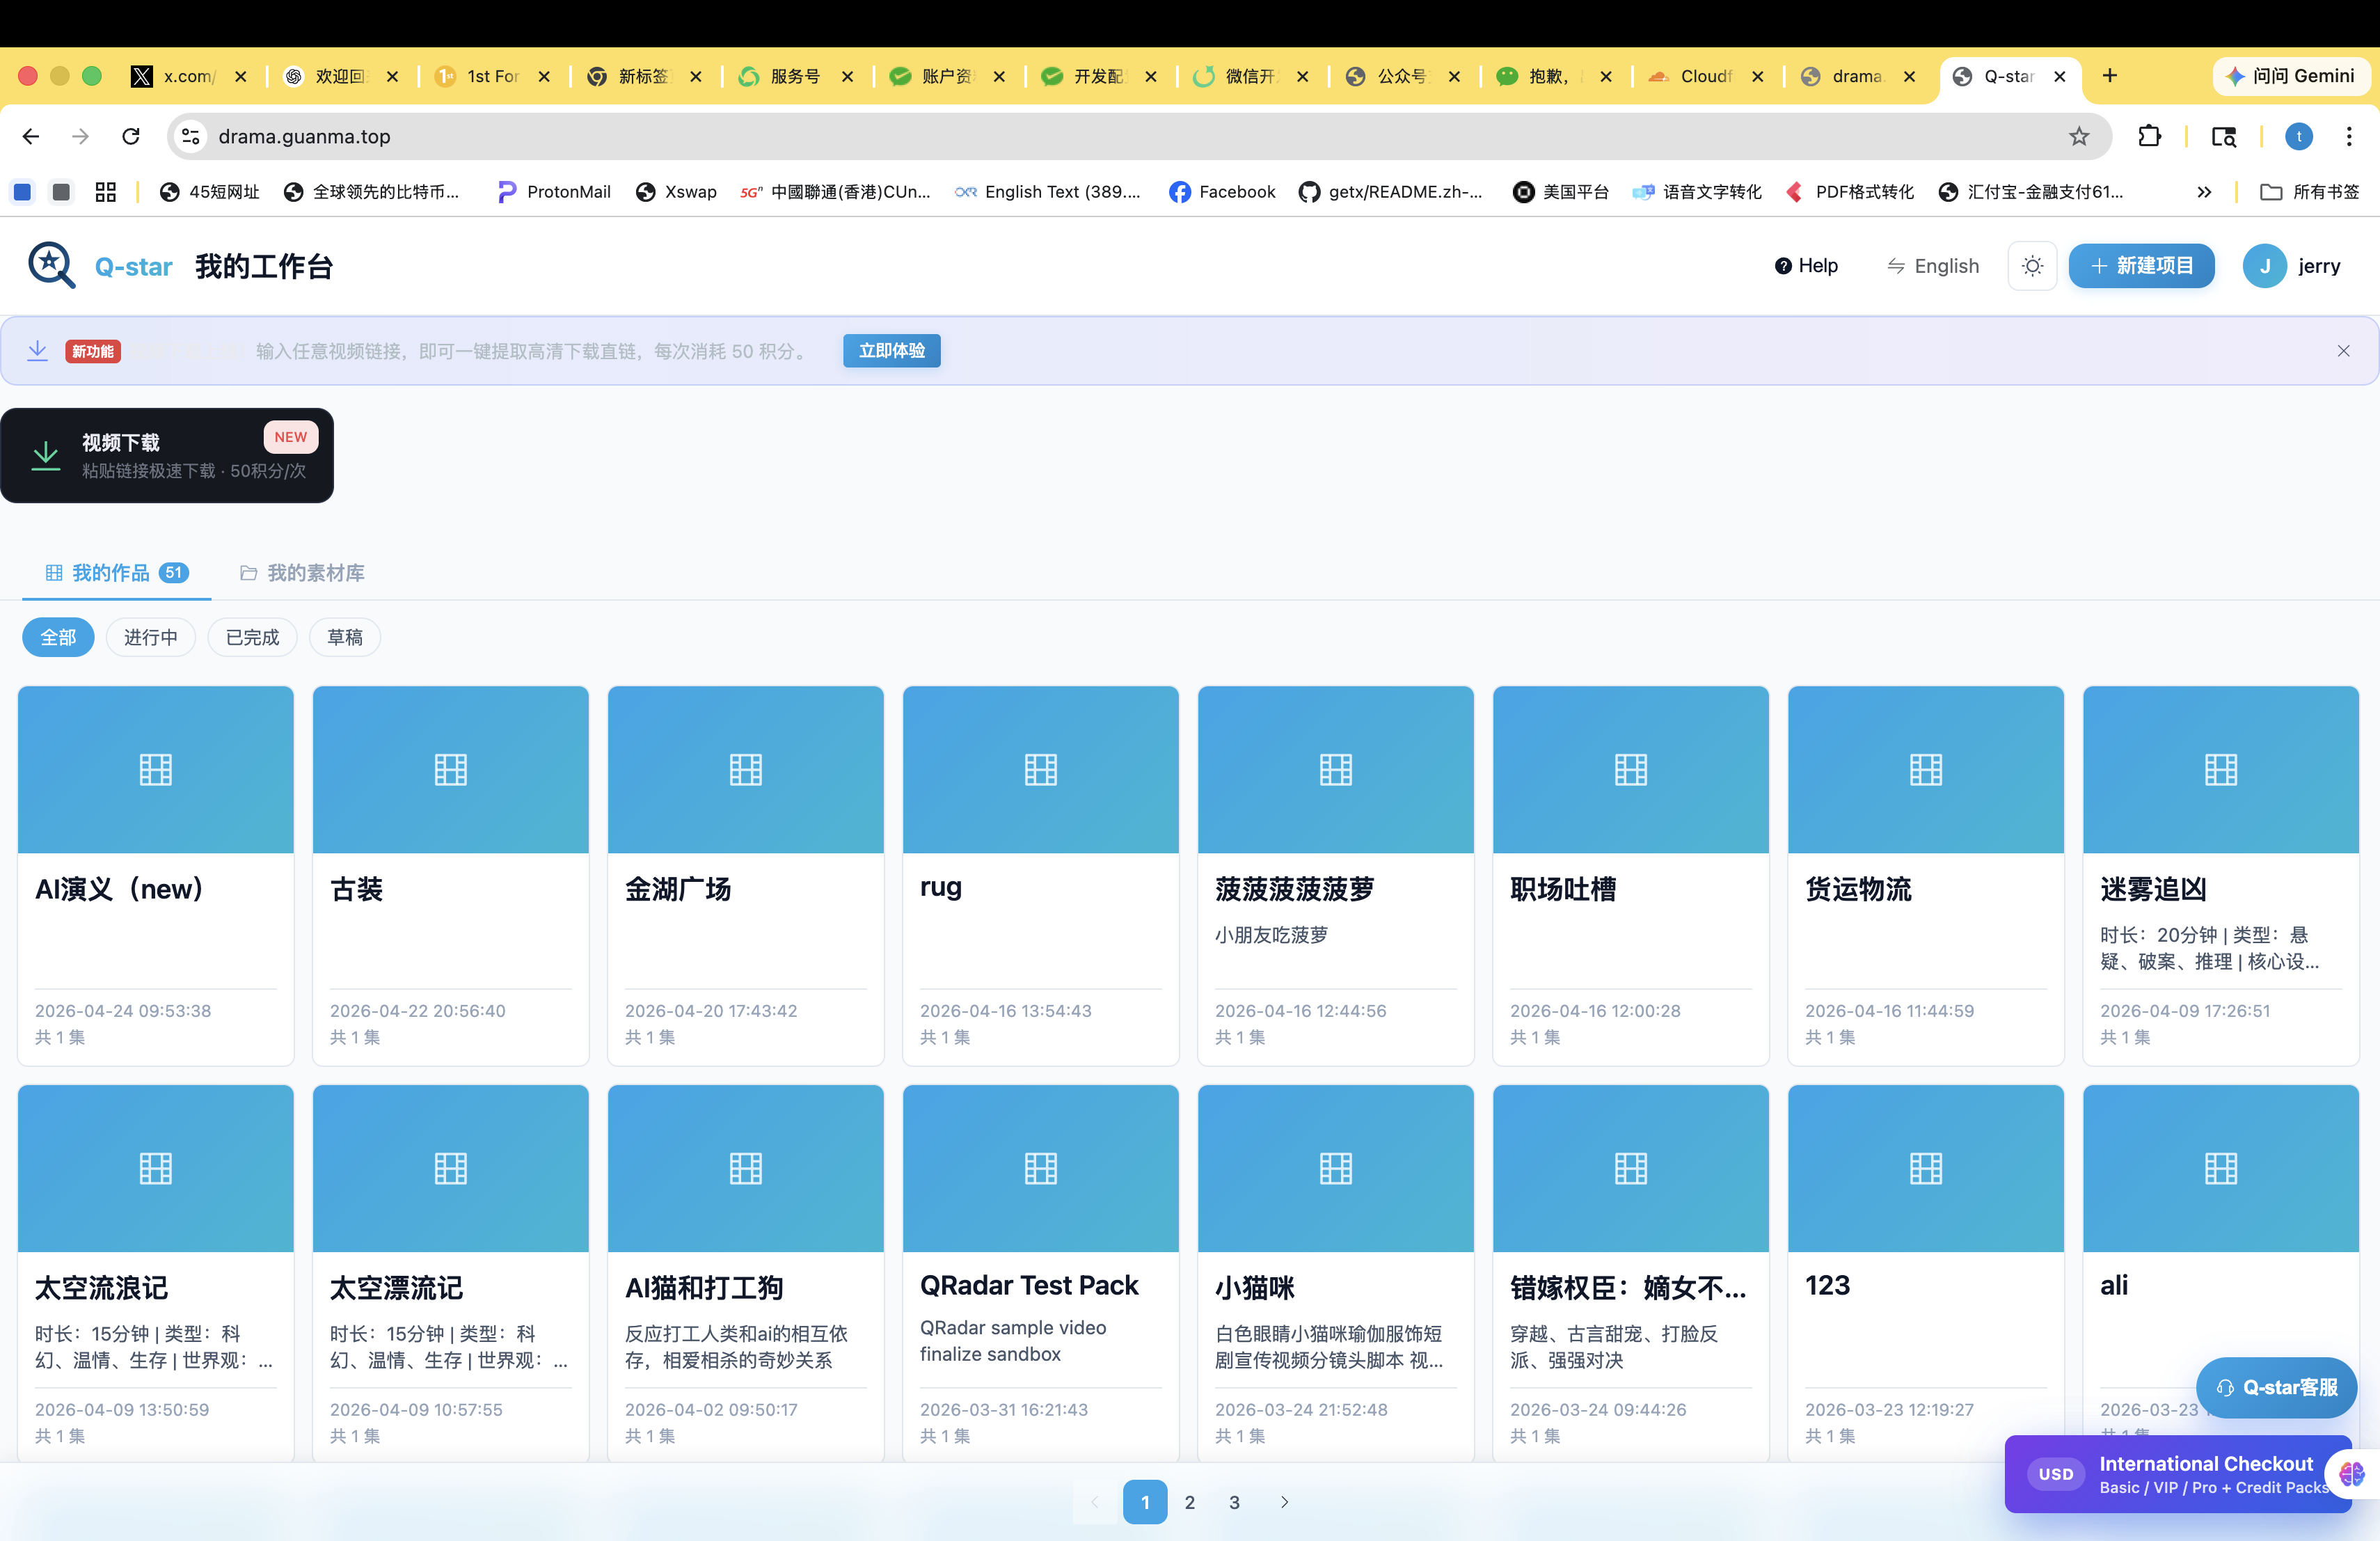The image size is (2380, 1541).
Task: Select the 已完成 filter chip
Action: pyautogui.click(x=253, y=638)
